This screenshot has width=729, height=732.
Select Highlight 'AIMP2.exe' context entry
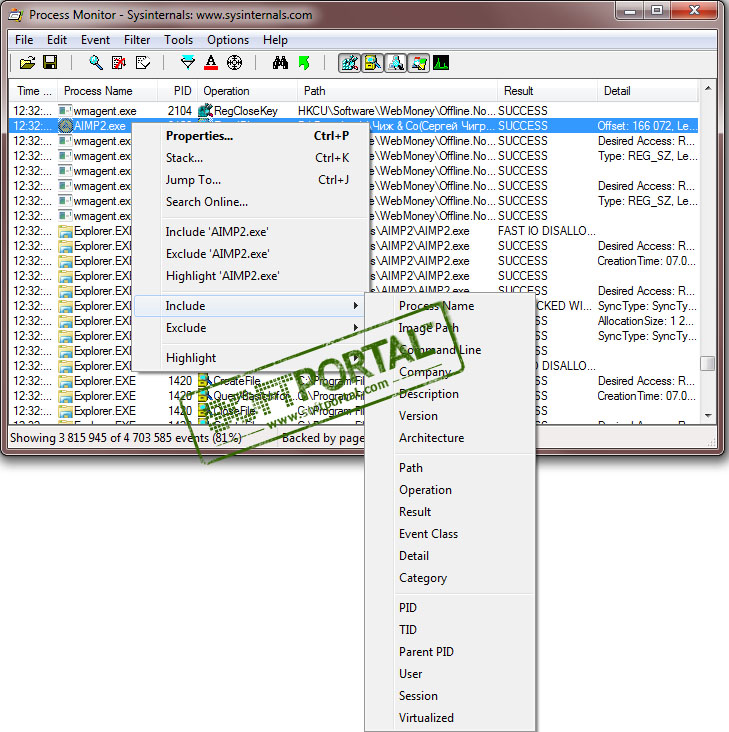tap(251, 275)
